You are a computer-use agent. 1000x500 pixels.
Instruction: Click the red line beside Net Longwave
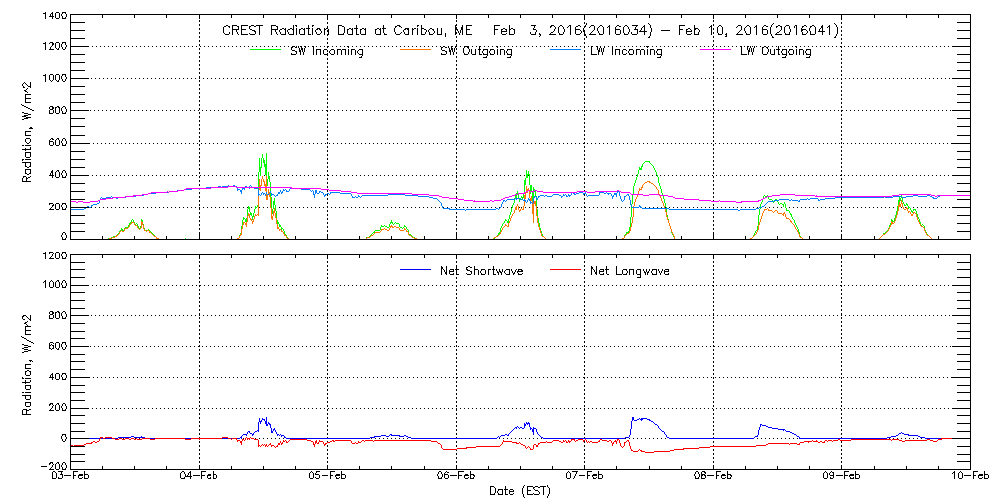click(565, 270)
